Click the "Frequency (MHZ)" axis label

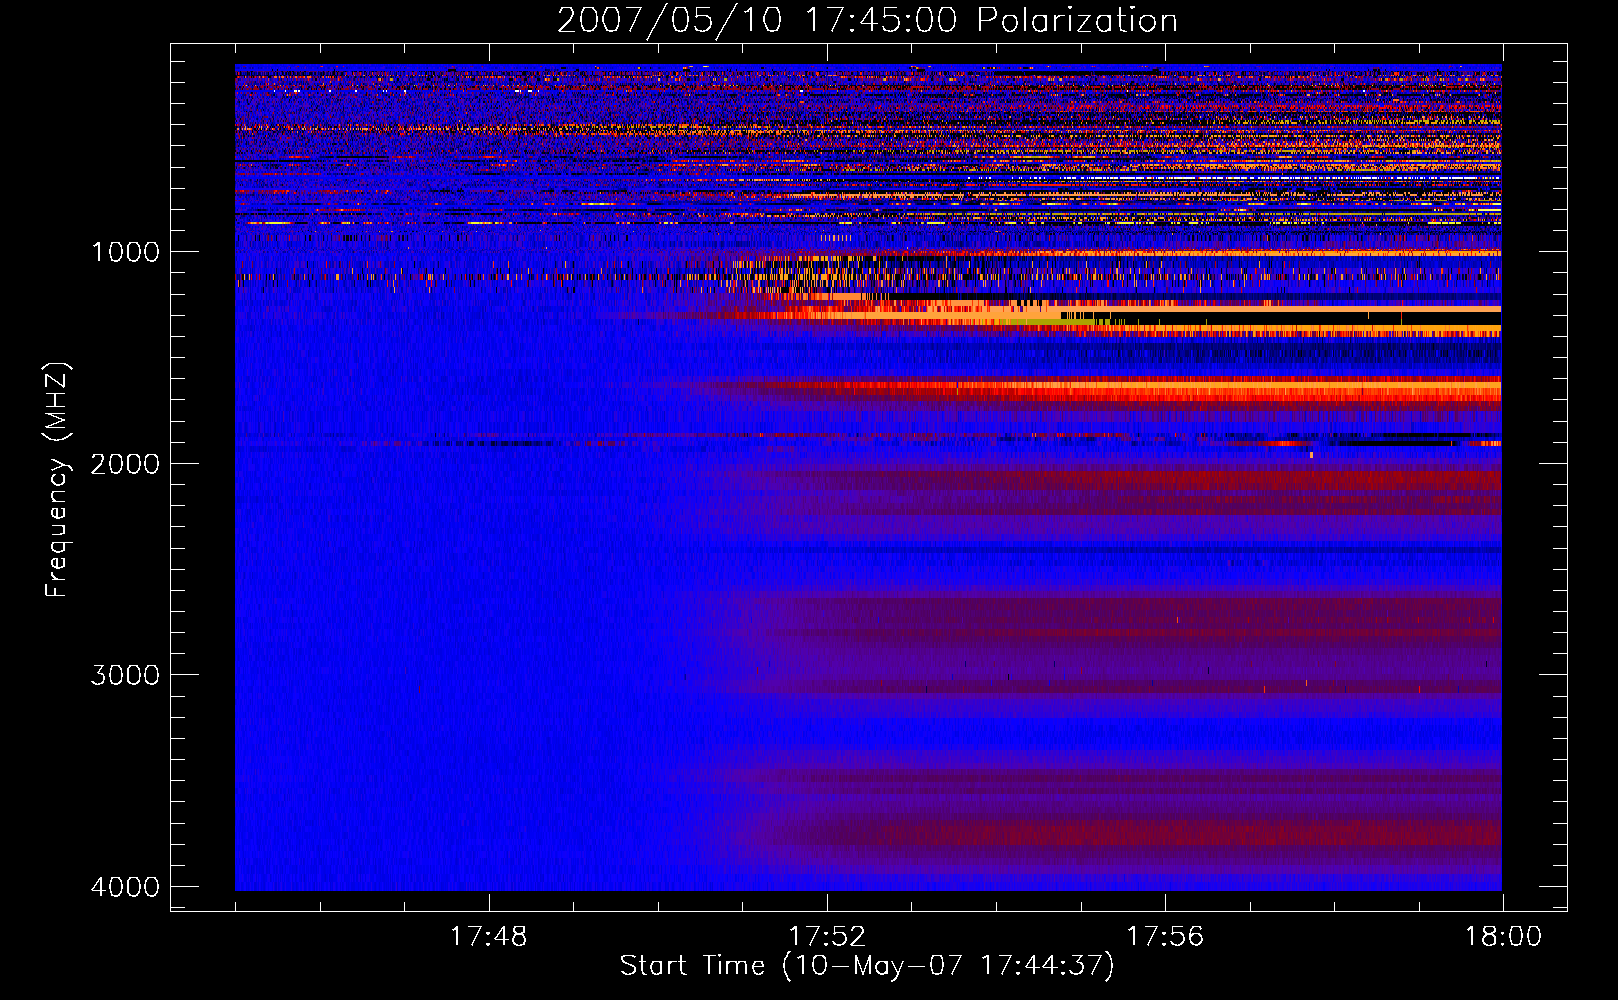click(x=57, y=480)
